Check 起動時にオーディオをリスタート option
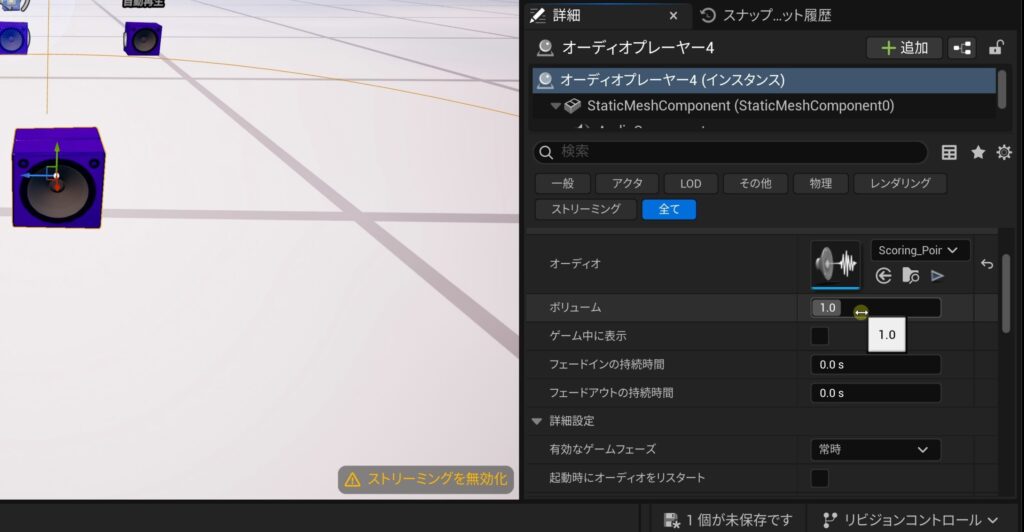The width and height of the screenshot is (1024, 532). [819, 478]
